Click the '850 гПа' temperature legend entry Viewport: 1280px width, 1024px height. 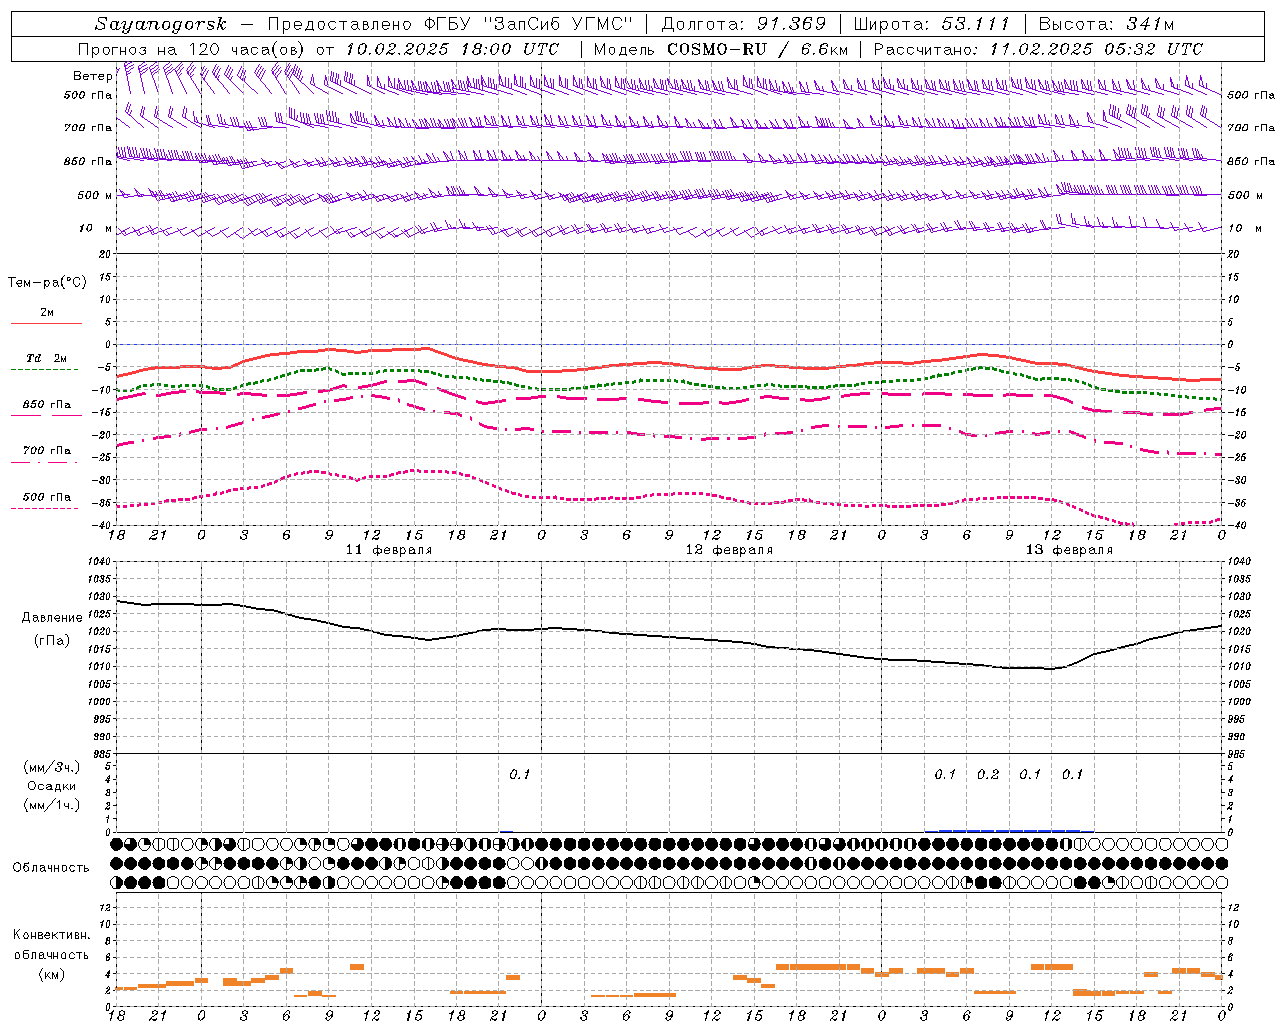click(x=47, y=405)
